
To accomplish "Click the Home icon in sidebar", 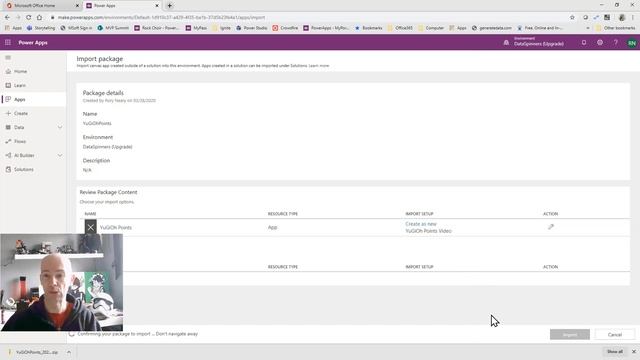I will pos(8,71).
